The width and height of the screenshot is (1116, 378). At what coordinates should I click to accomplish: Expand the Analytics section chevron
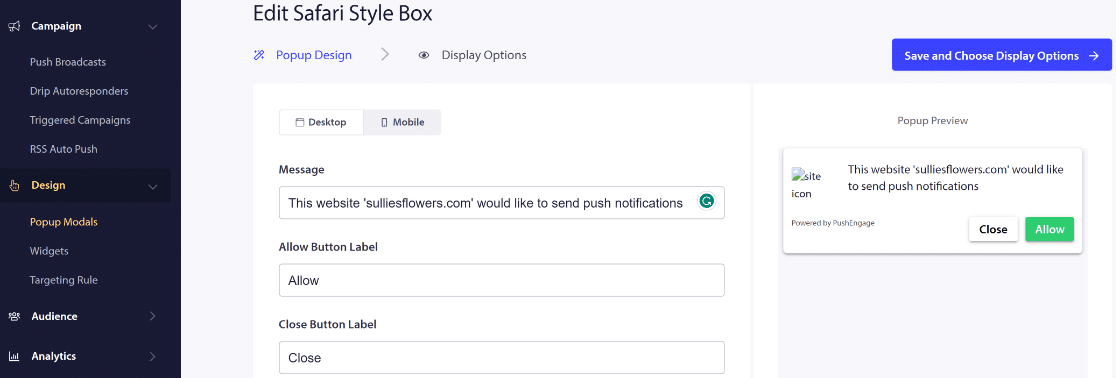[x=152, y=356]
